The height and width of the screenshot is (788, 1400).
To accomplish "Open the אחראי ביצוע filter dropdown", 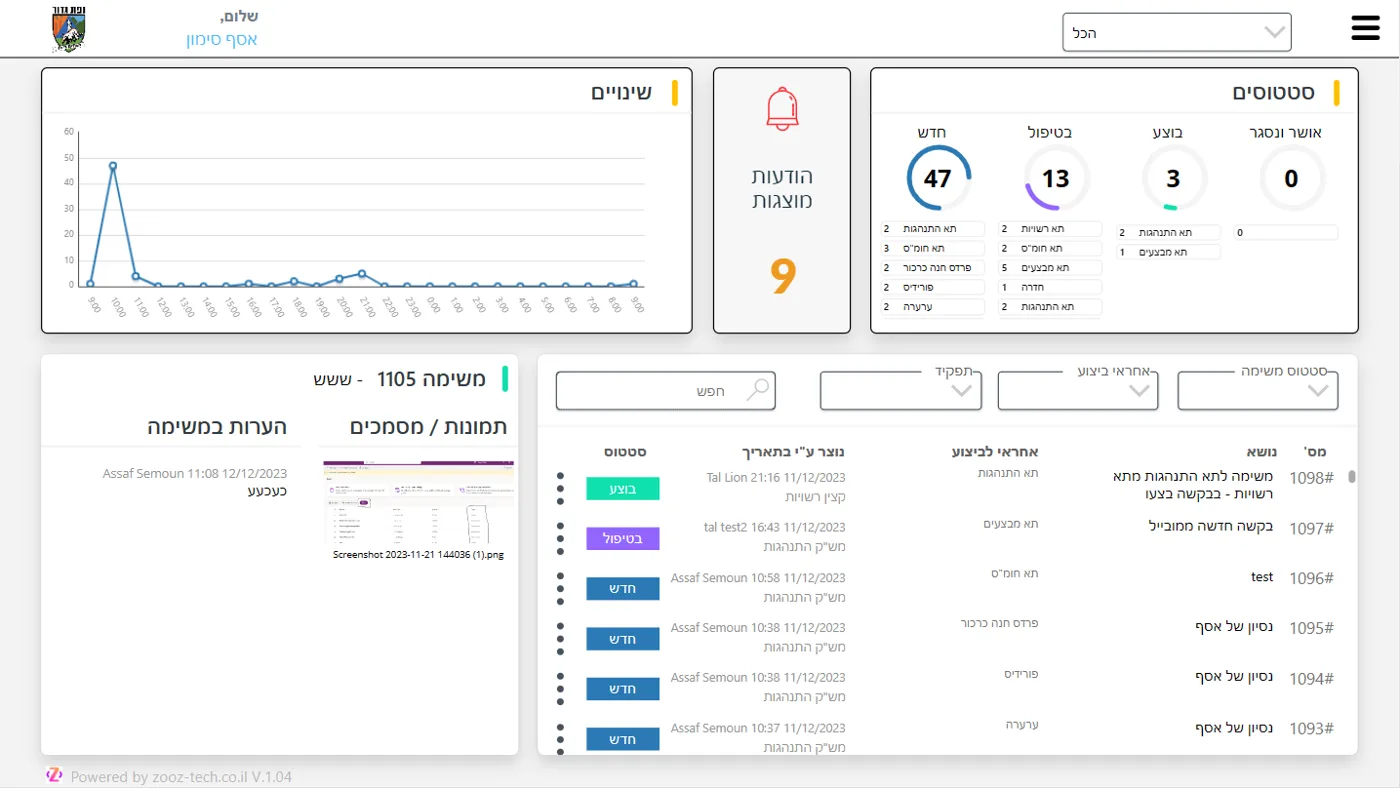I will point(1078,390).
